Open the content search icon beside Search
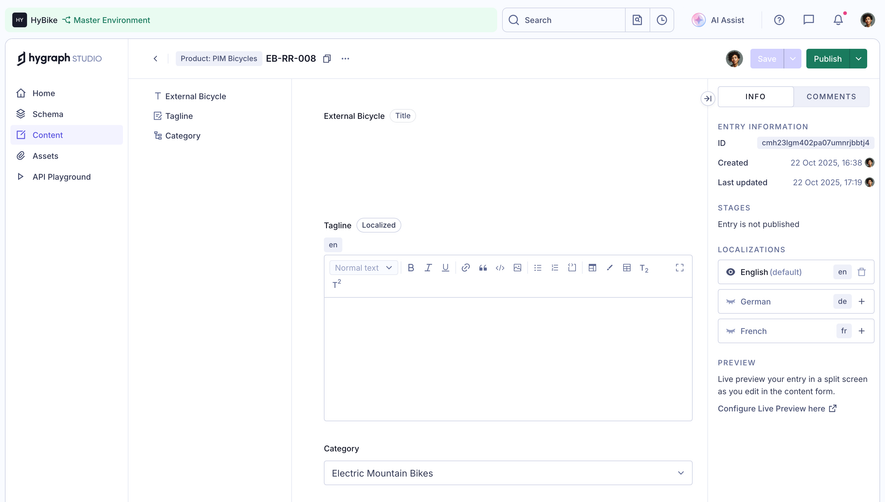This screenshot has height=502, width=885. pyautogui.click(x=637, y=20)
